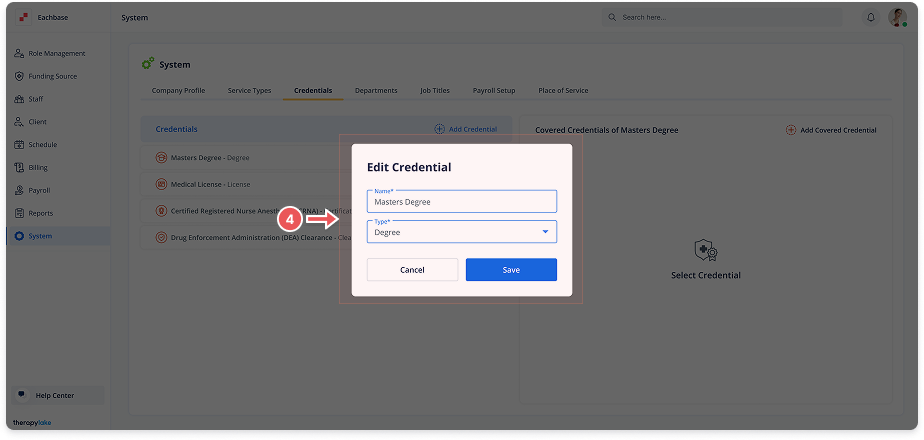Click Save in Edit Credential dialog
Viewport: 924px width, 440px height.
512,270
